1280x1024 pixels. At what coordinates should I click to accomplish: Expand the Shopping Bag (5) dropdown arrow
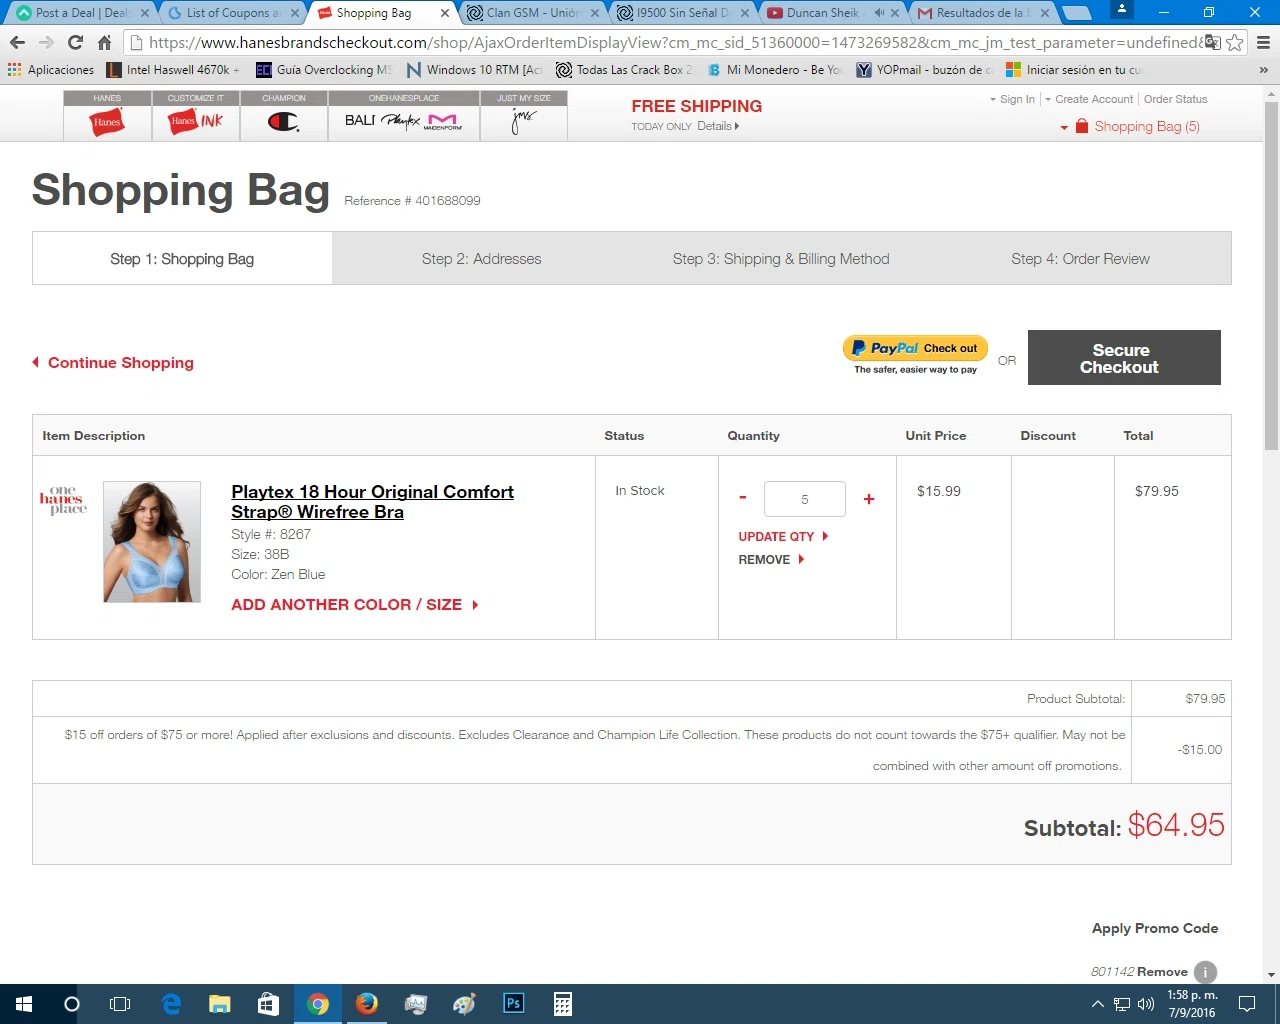(x=1064, y=128)
